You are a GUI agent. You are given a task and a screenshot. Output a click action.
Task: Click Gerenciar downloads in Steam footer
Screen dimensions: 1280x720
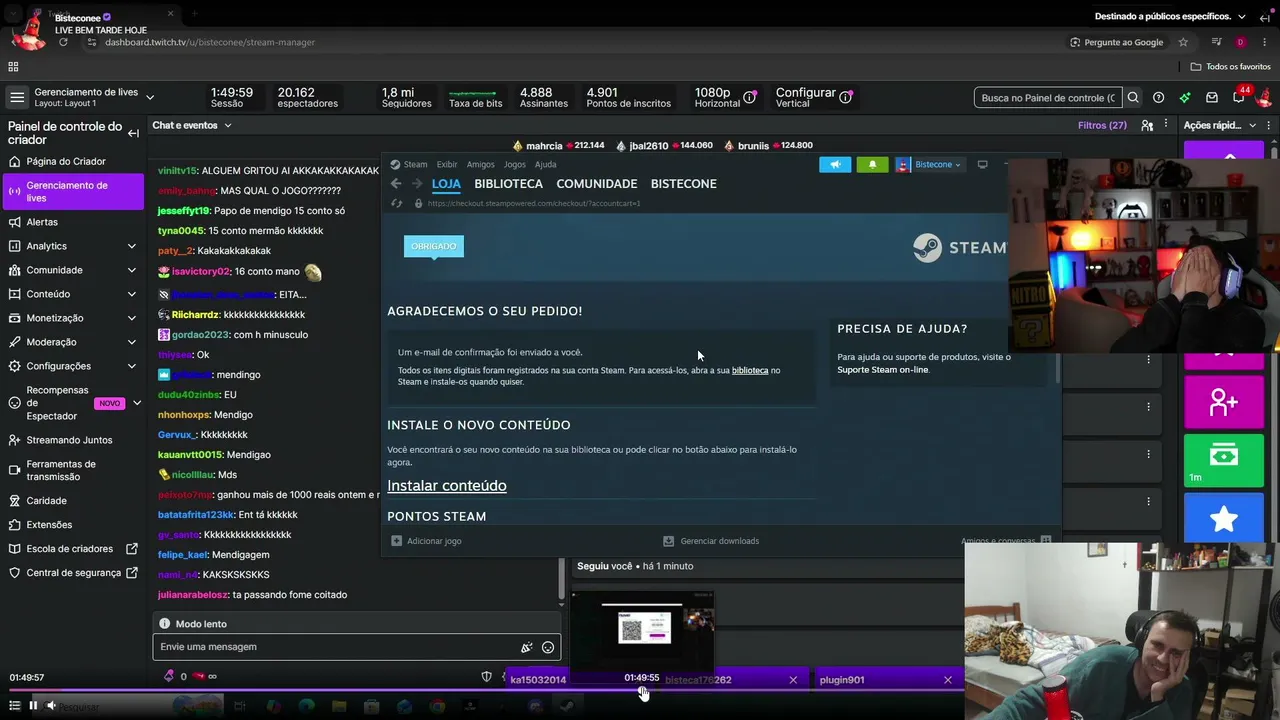(x=711, y=541)
